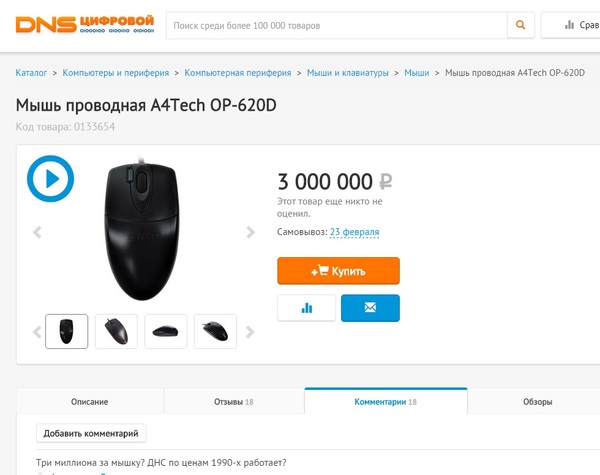Image resolution: width=600 pixels, height=475 pixels.
Task: Select the side-view mouse thumbnail
Action: [x=166, y=331]
